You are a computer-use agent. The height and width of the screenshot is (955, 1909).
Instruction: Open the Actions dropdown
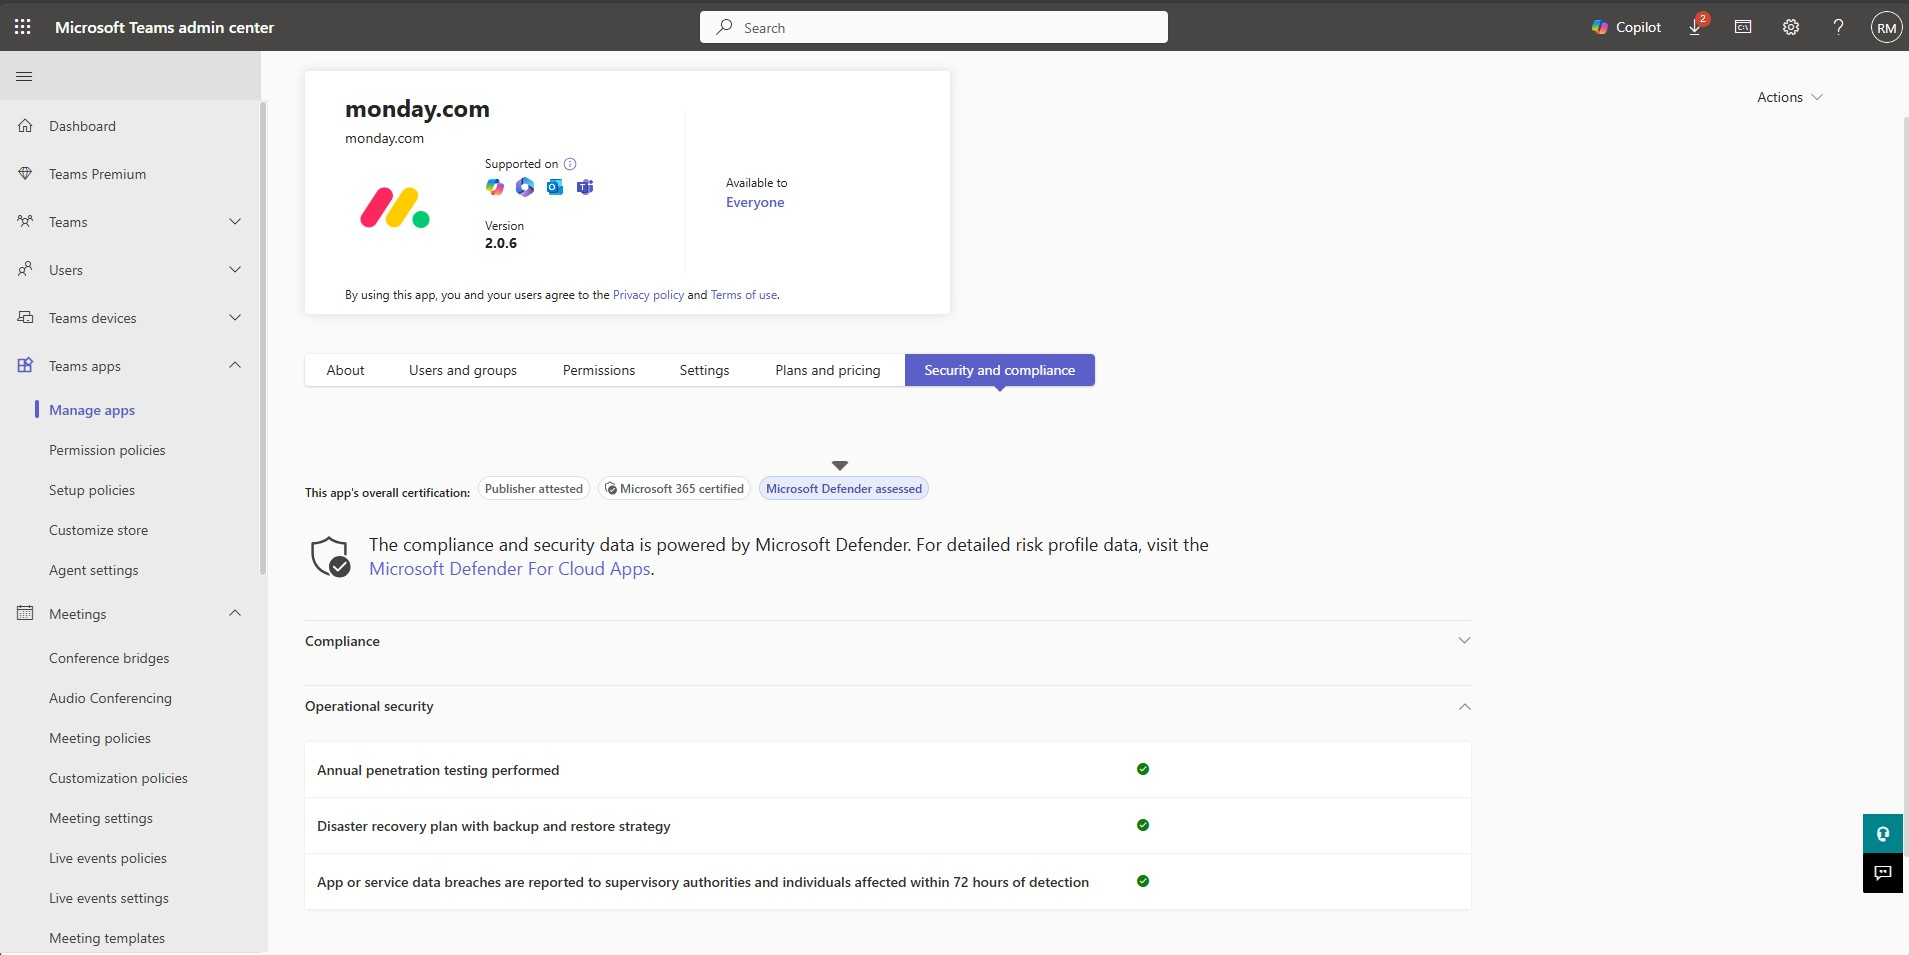tap(1789, 97)
